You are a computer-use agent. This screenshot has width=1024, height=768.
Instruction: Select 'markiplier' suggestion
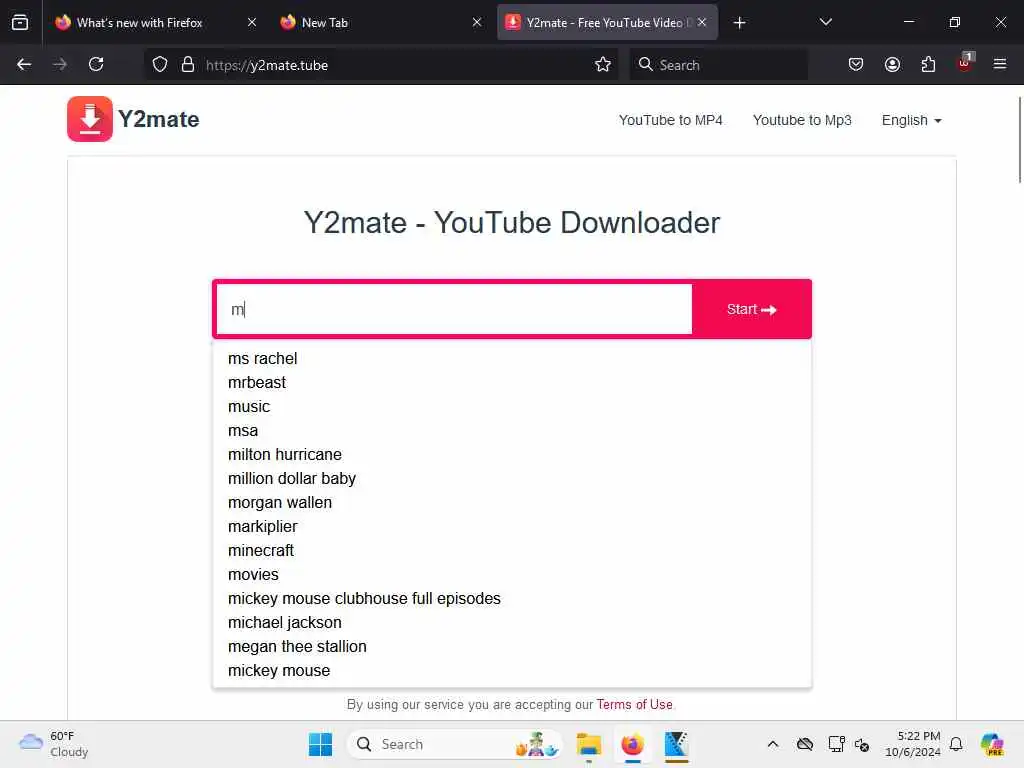click(511, 527)
